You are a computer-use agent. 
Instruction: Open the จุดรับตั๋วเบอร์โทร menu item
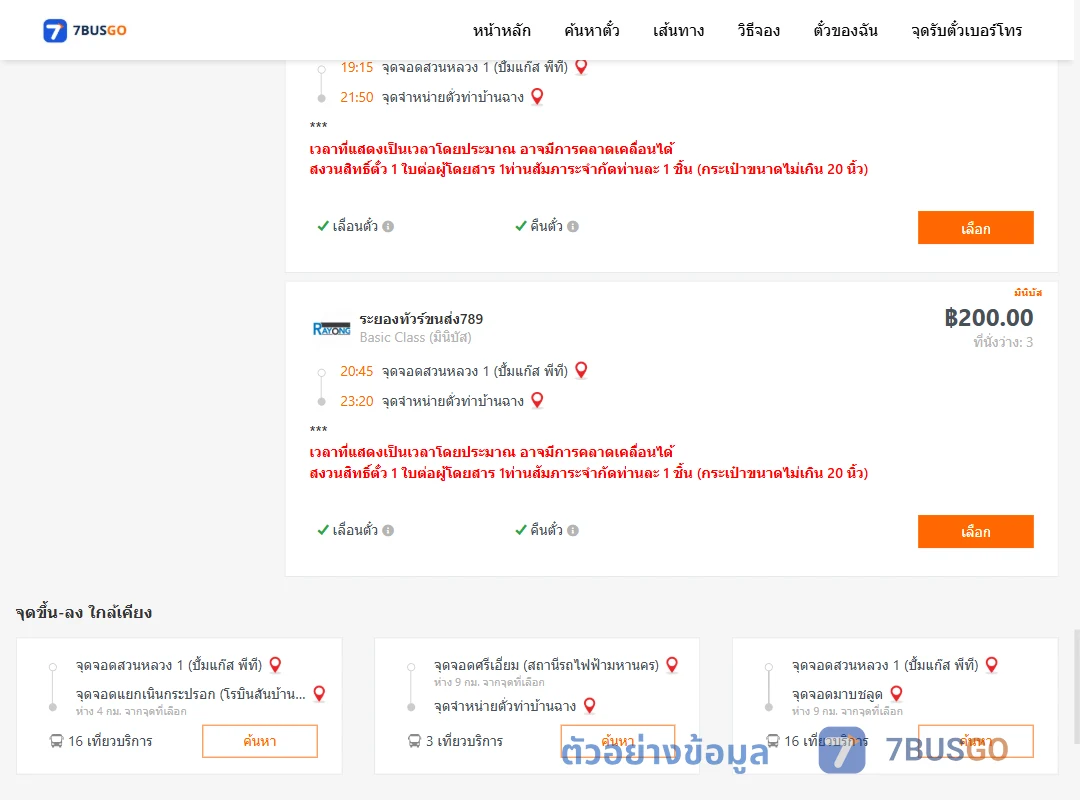click(966, 30)
